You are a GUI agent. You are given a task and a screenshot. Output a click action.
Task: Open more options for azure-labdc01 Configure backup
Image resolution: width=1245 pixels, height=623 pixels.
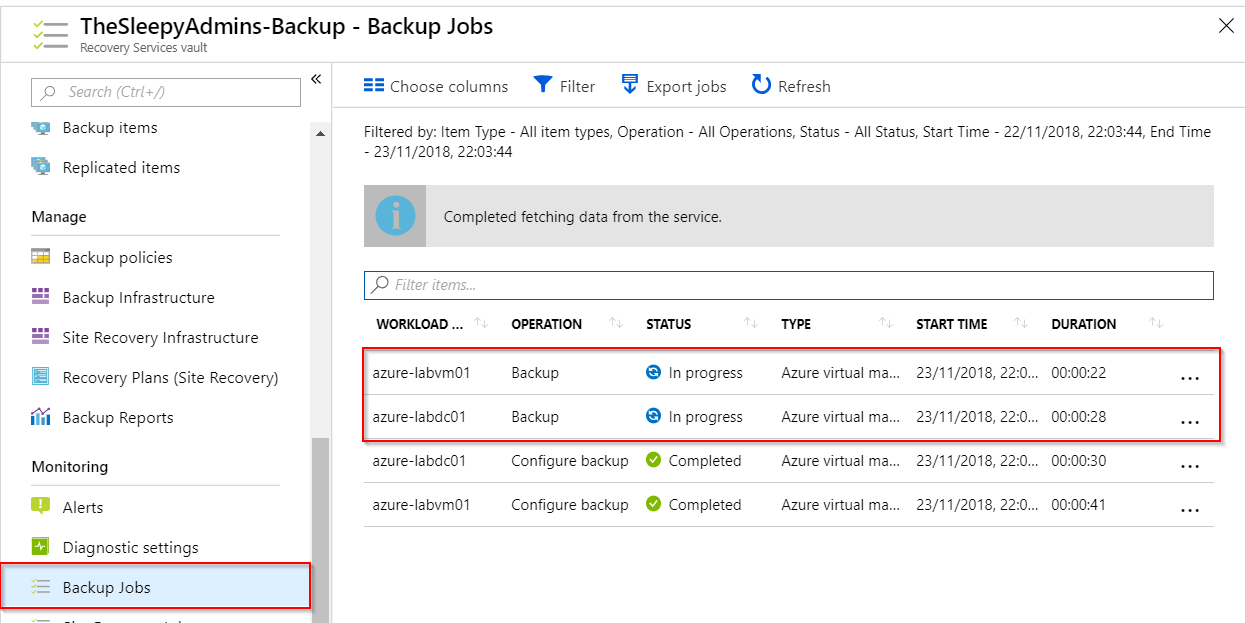1189,467
